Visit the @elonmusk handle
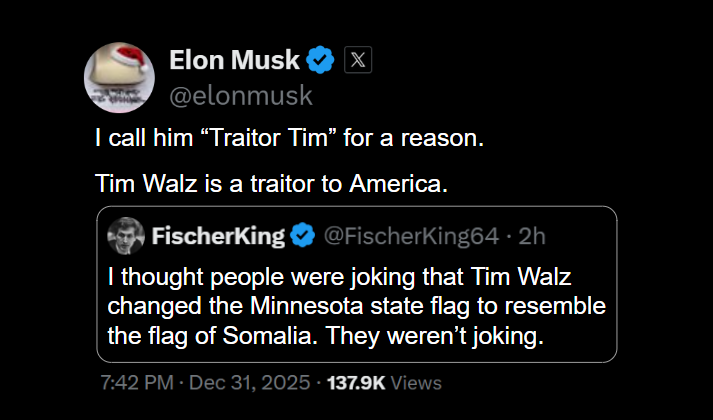The height and width of the screenshot is (420, 713). coord(241,95)
